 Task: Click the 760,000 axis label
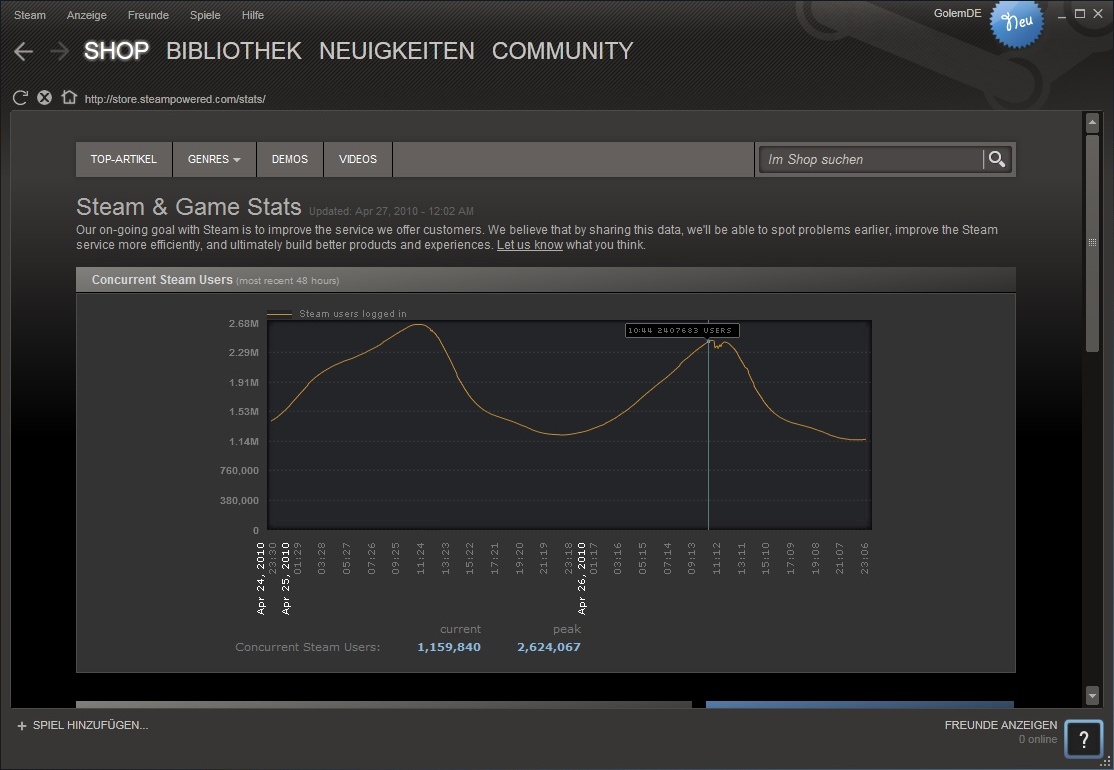pos(239,470)
